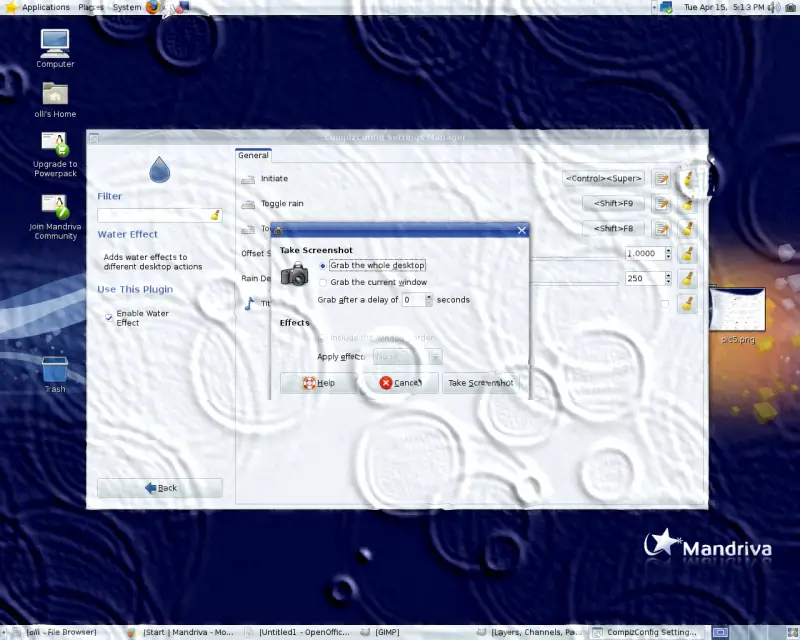Click the Help button in screenshot dialog
The height and width of the screenshot is (640, 800).
point(318,383)
